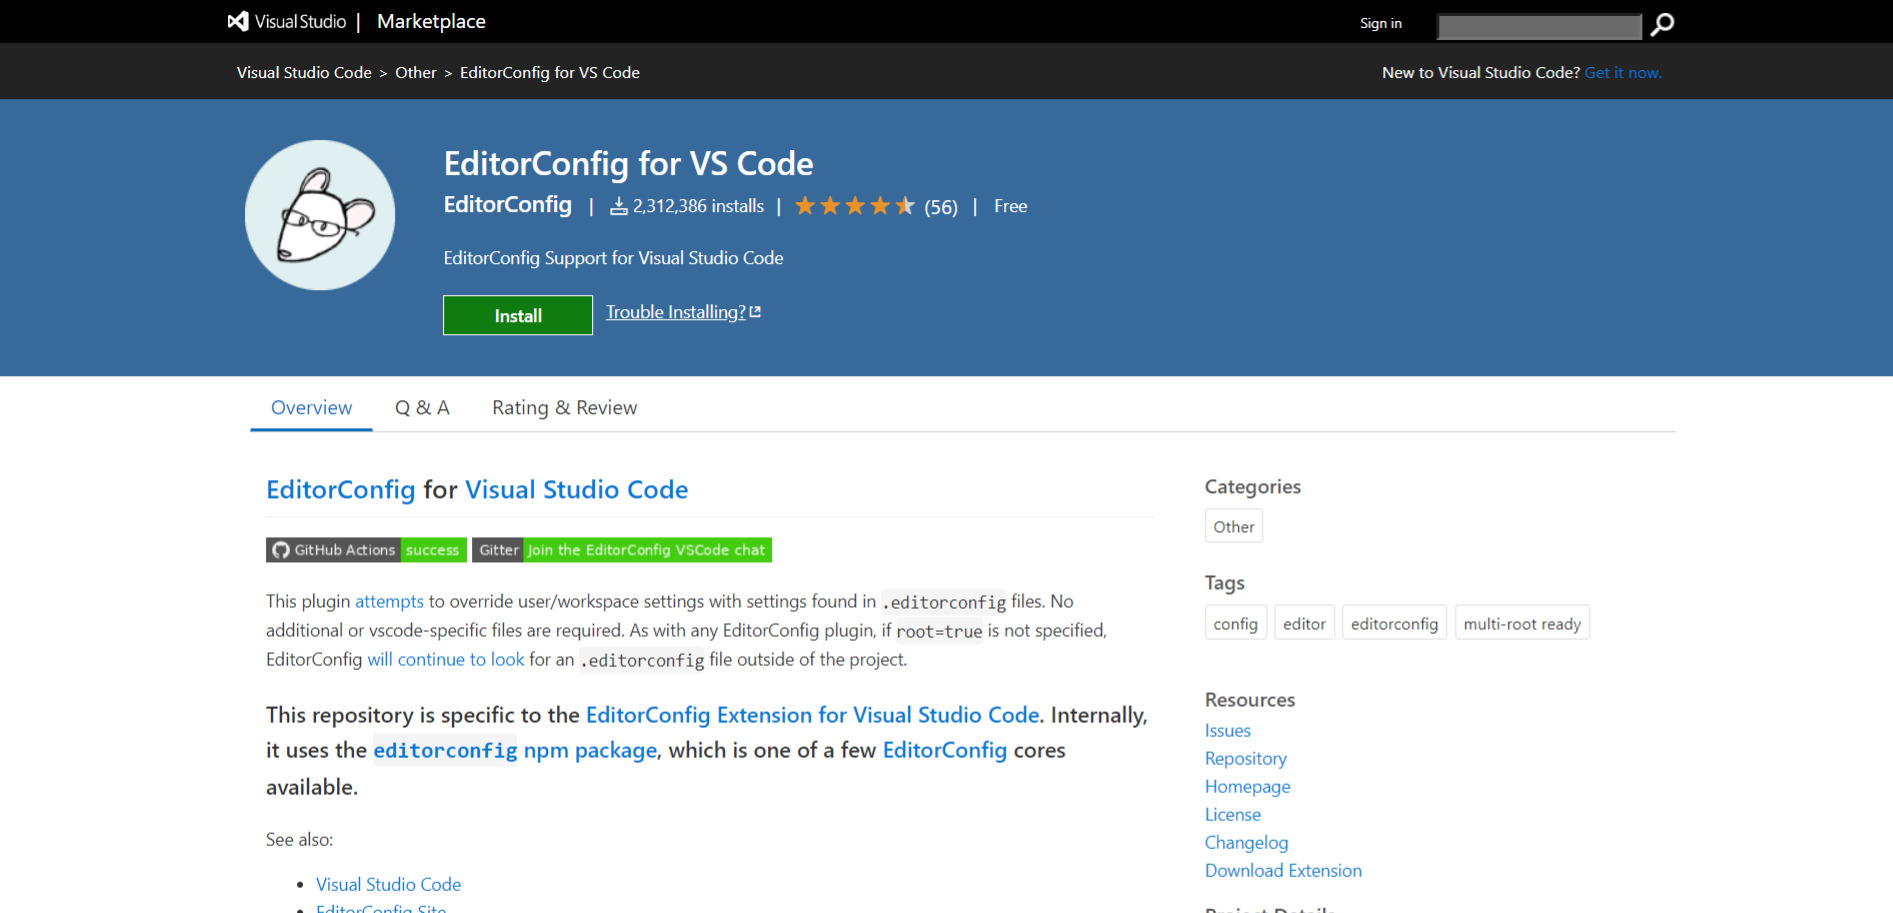1893x913 pixels.
Task: Open the Homepage resource link
Action: pyautogui.click(x=1248, y=786)
